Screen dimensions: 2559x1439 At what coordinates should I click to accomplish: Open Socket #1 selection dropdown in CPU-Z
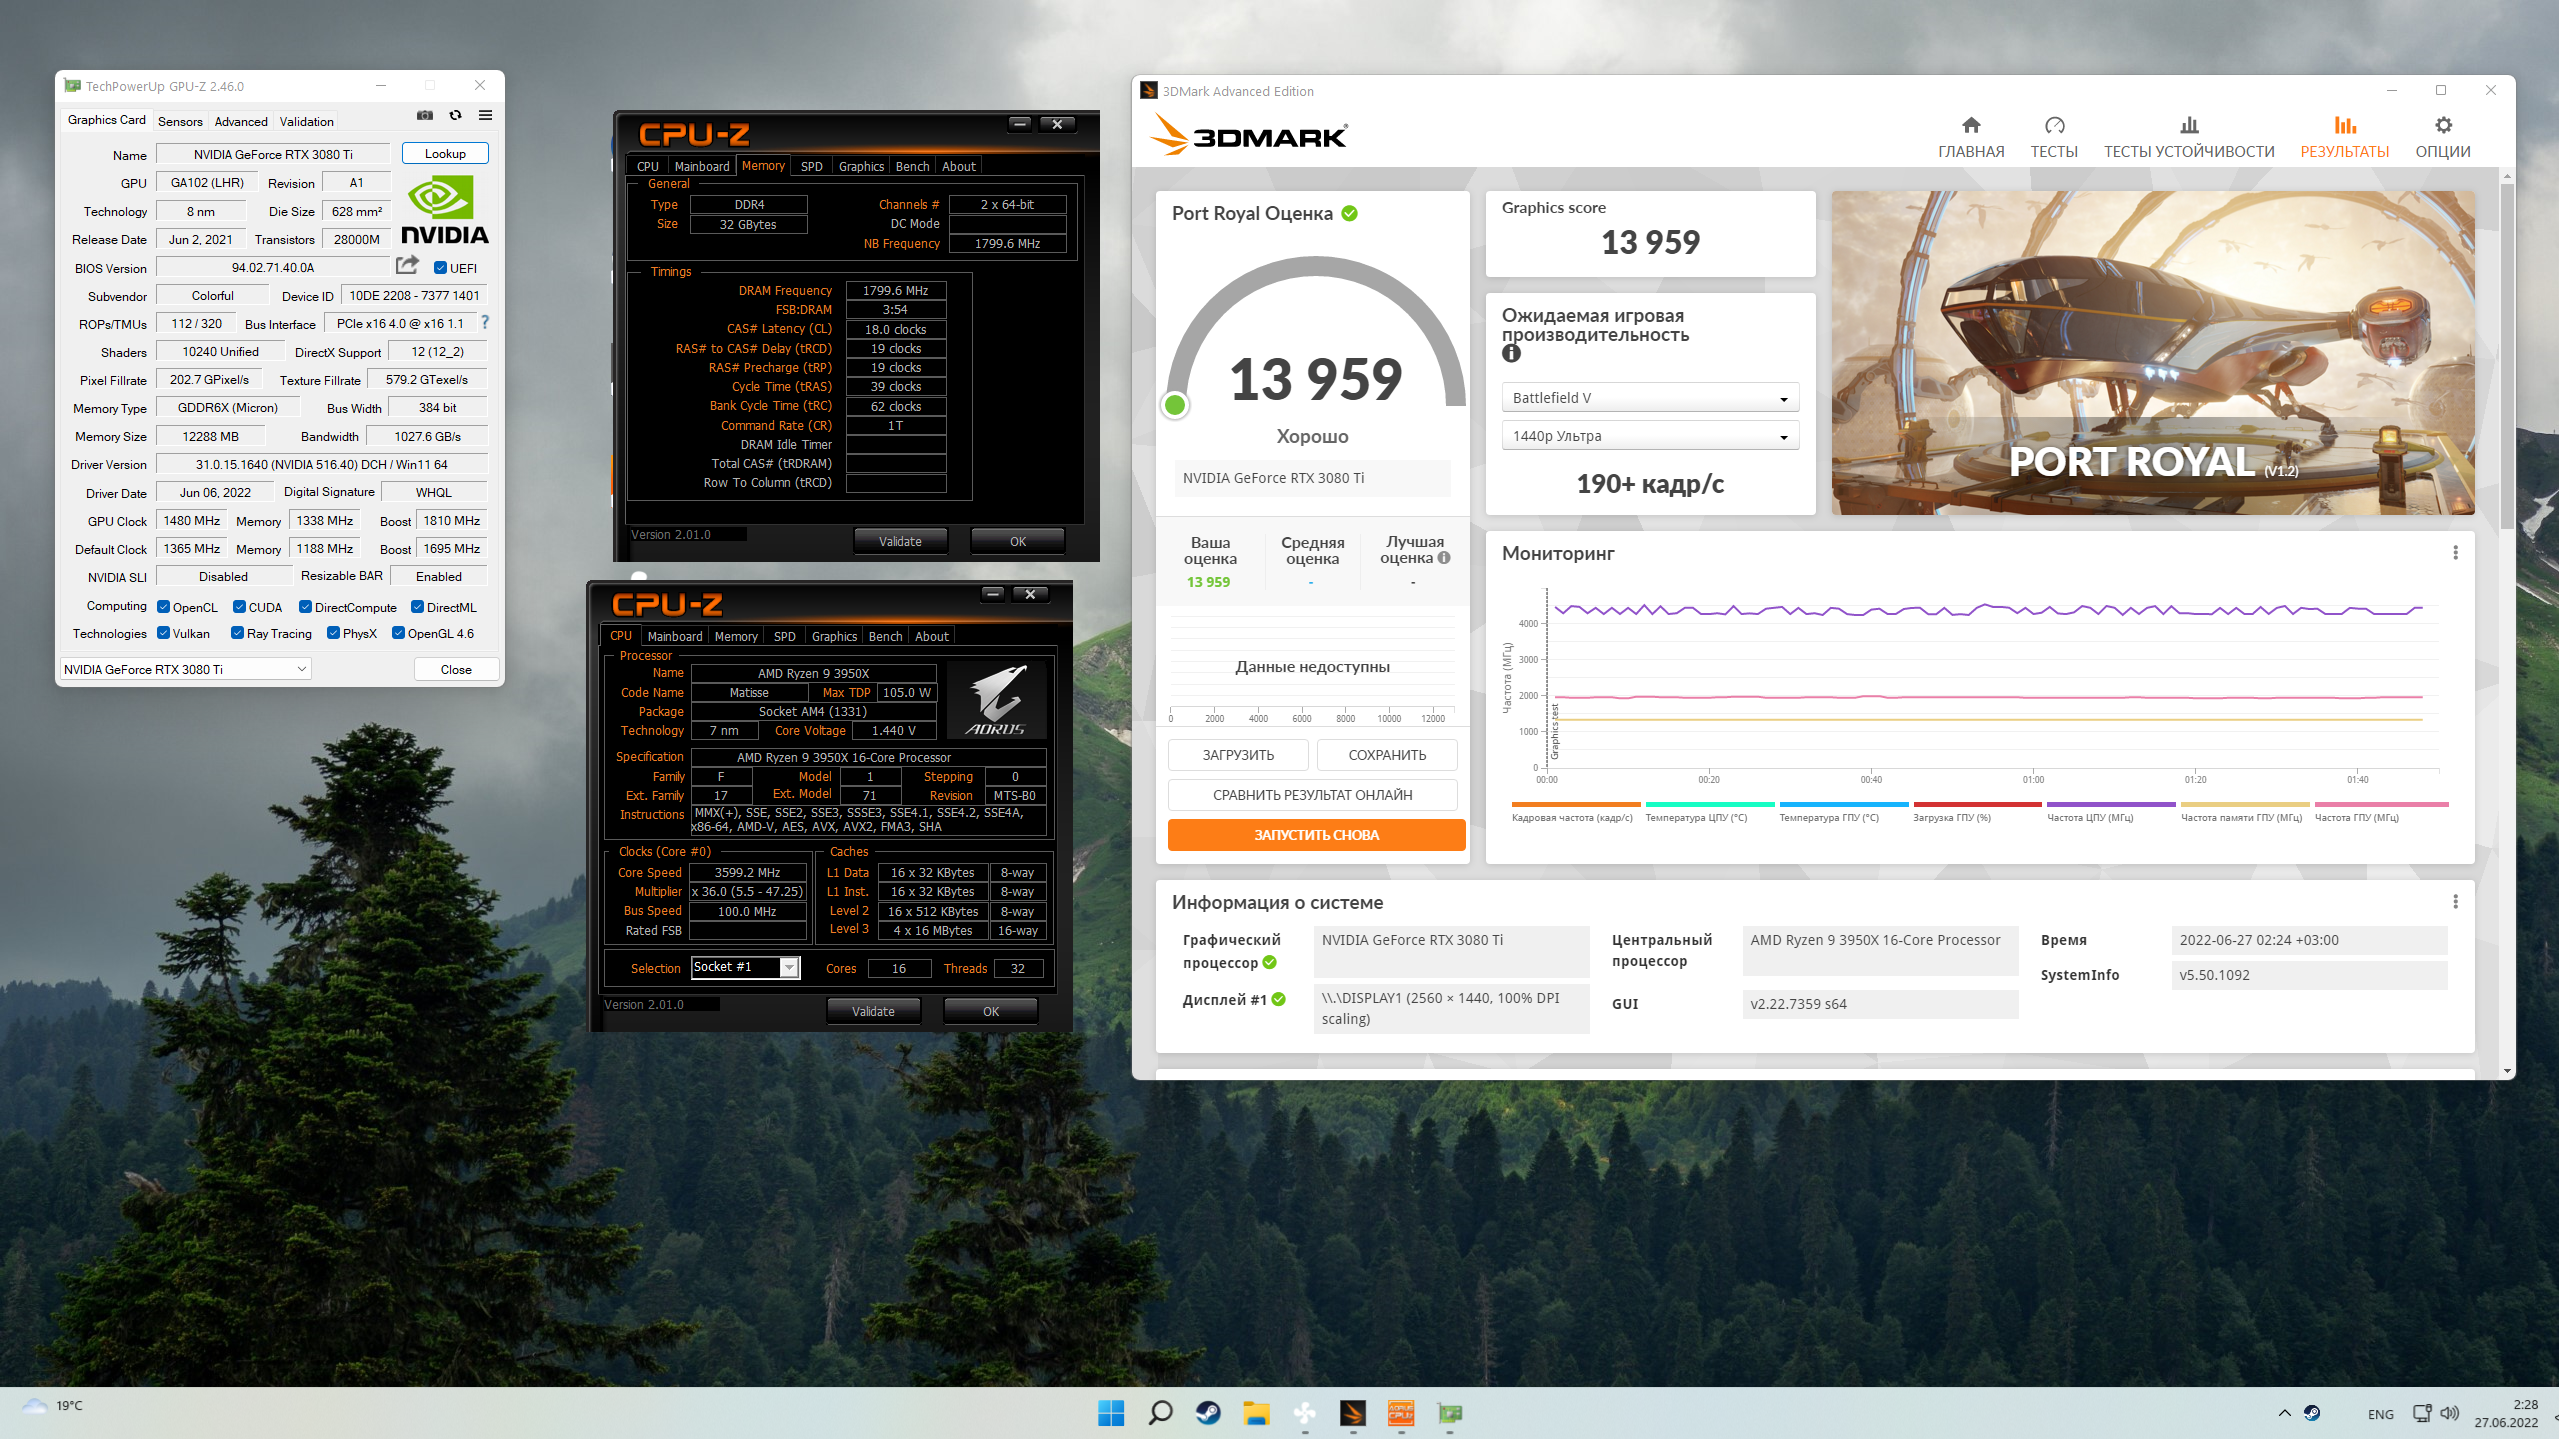[745, 967]
